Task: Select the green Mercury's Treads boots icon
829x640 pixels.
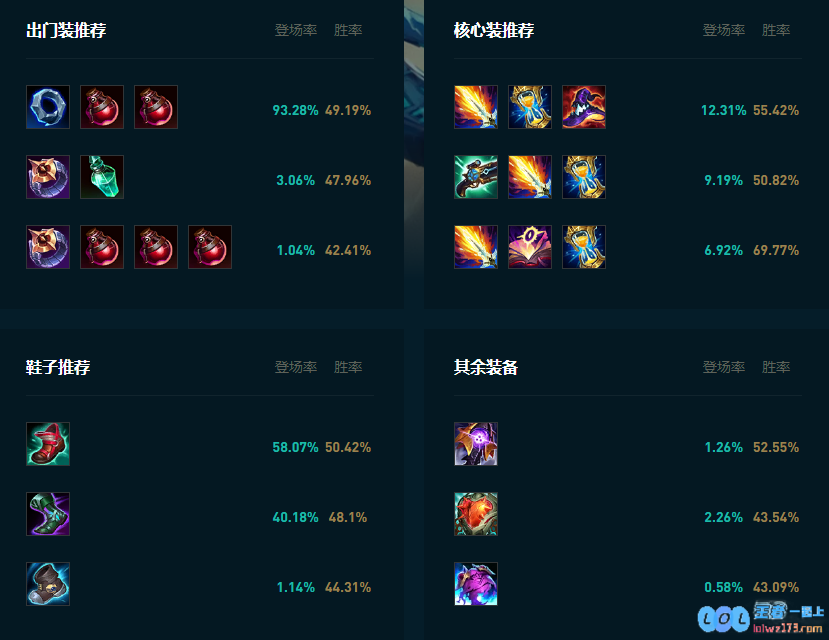Action: (x=48, y=514)
